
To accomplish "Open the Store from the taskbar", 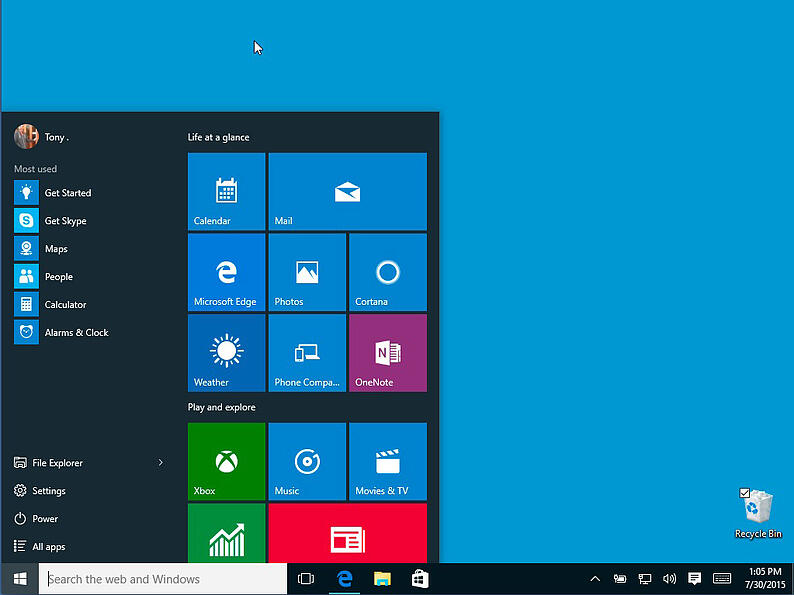I will (x=420, y=579).
